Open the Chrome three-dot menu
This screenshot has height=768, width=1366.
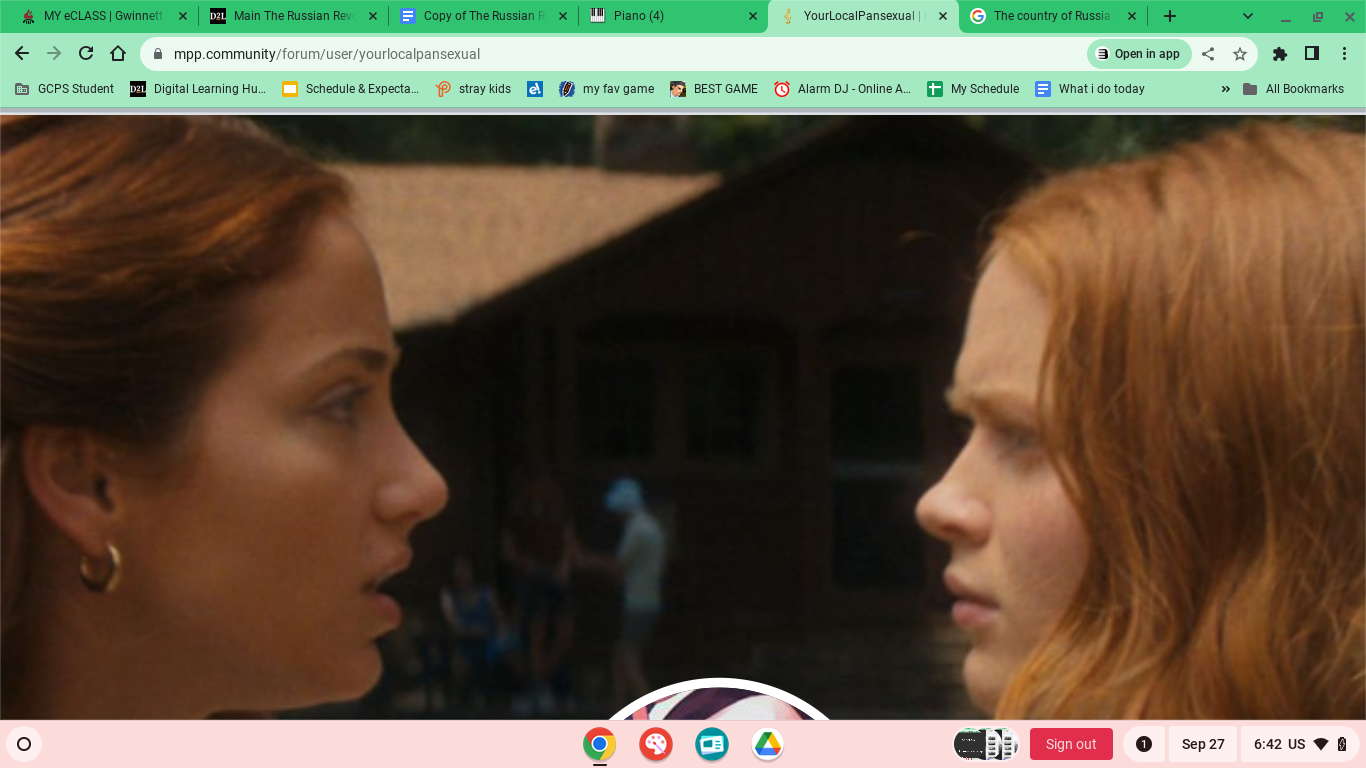pos(1345,54)
